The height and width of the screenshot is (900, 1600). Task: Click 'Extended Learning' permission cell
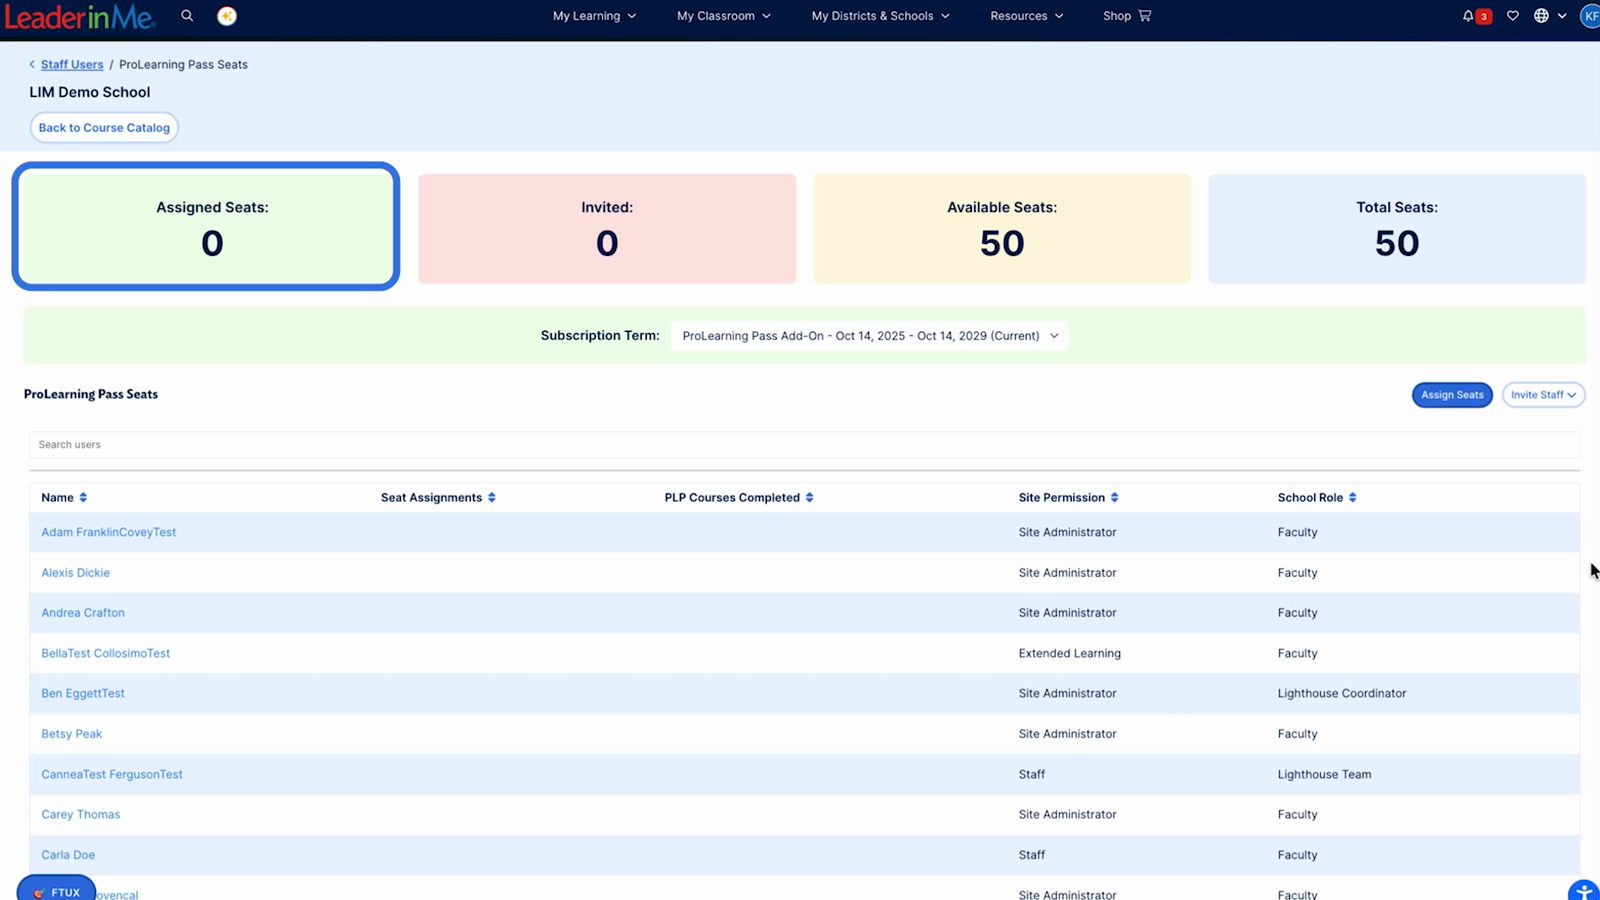point(1069,653)
